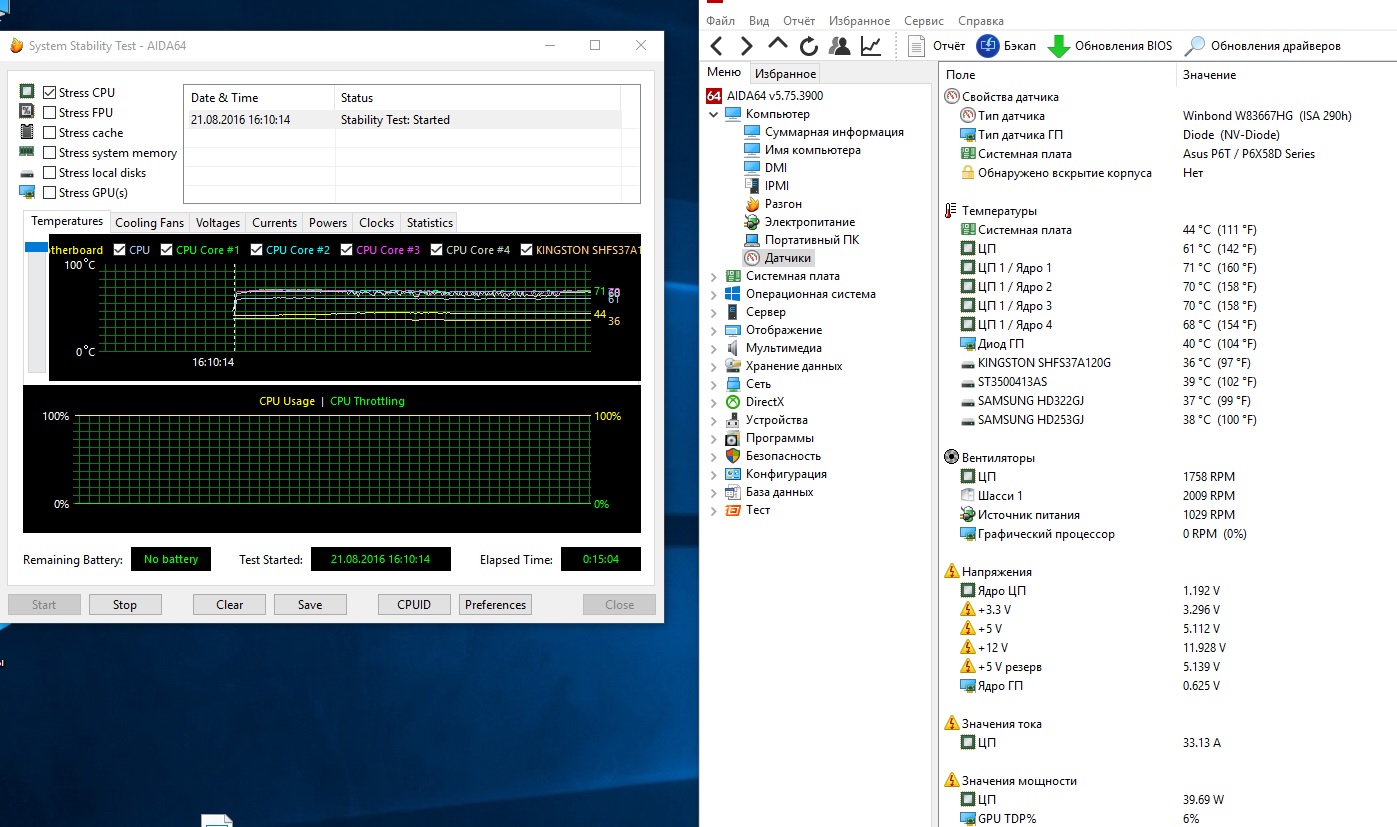Hide CPU Core #1 from the temperature graph
The image size is (1397, 827).
pyautogui.click(x=166, y=250)
